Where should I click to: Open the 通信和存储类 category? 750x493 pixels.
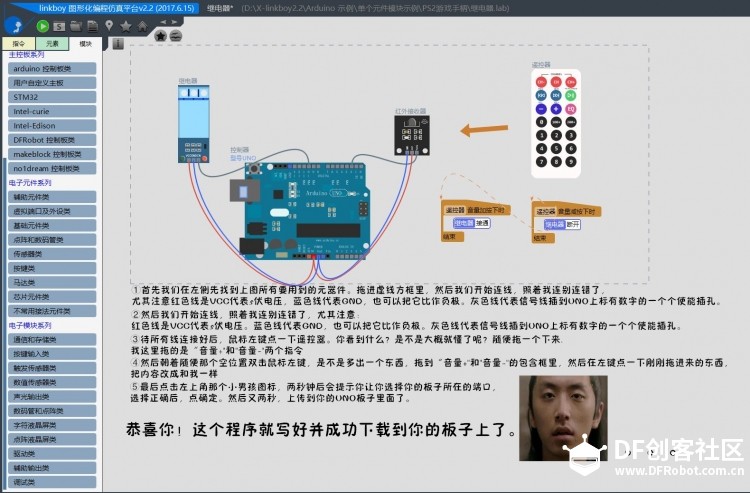52,340
